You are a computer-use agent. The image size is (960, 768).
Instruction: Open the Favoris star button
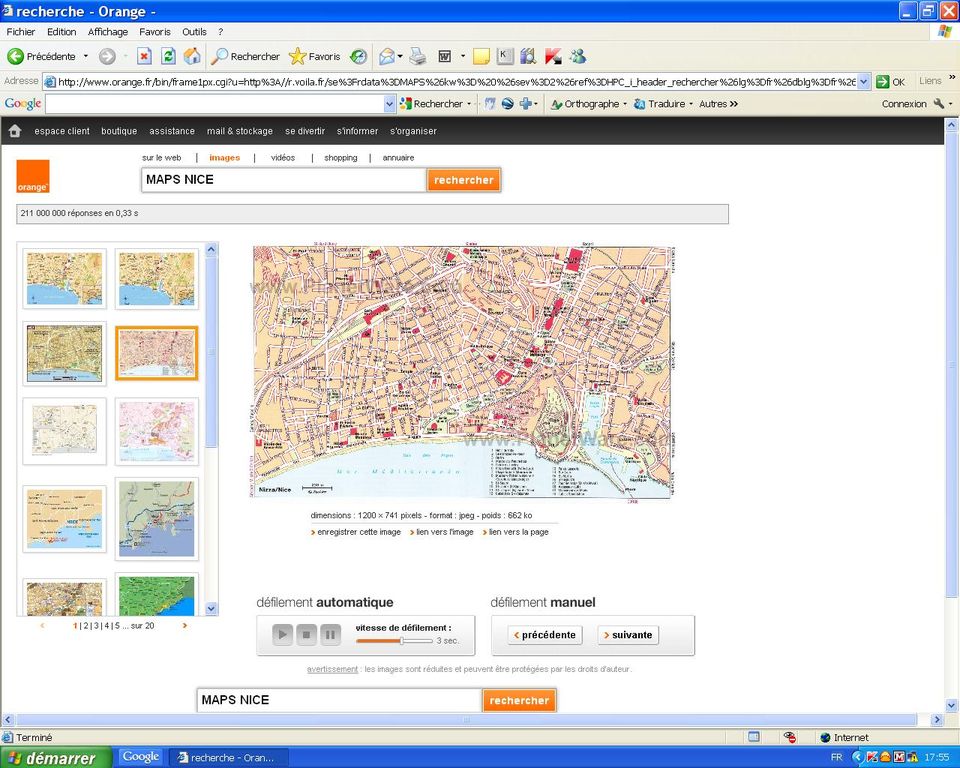(x=314, y=57)
